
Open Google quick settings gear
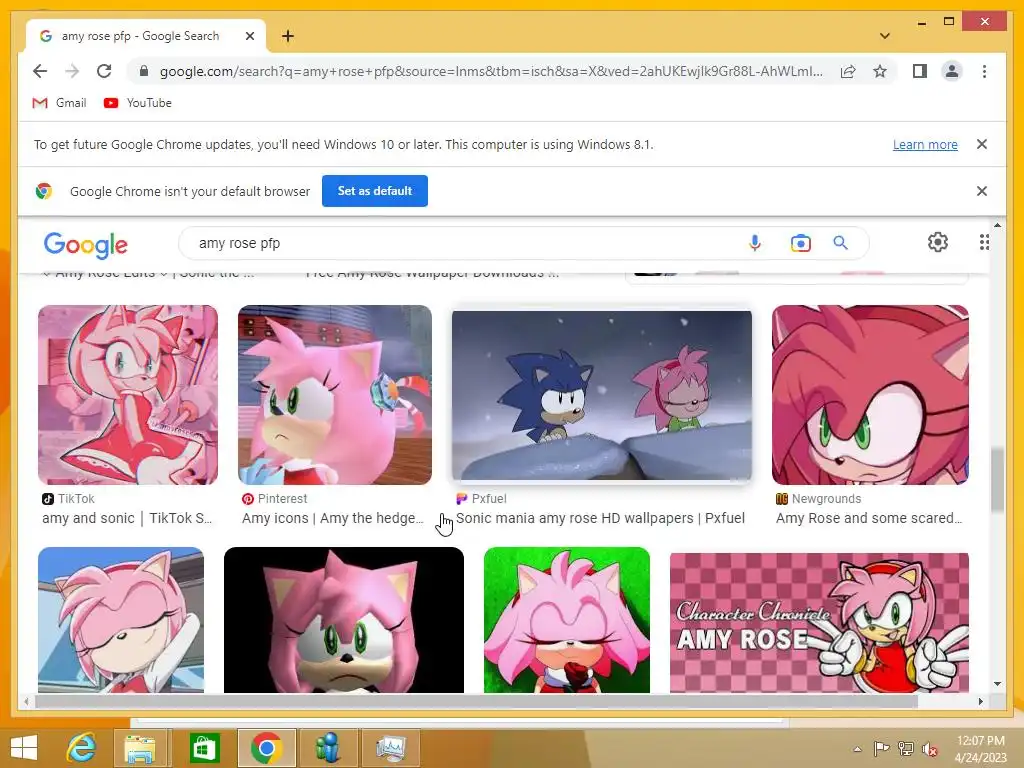pyautogui.click(x=938, y=242)
